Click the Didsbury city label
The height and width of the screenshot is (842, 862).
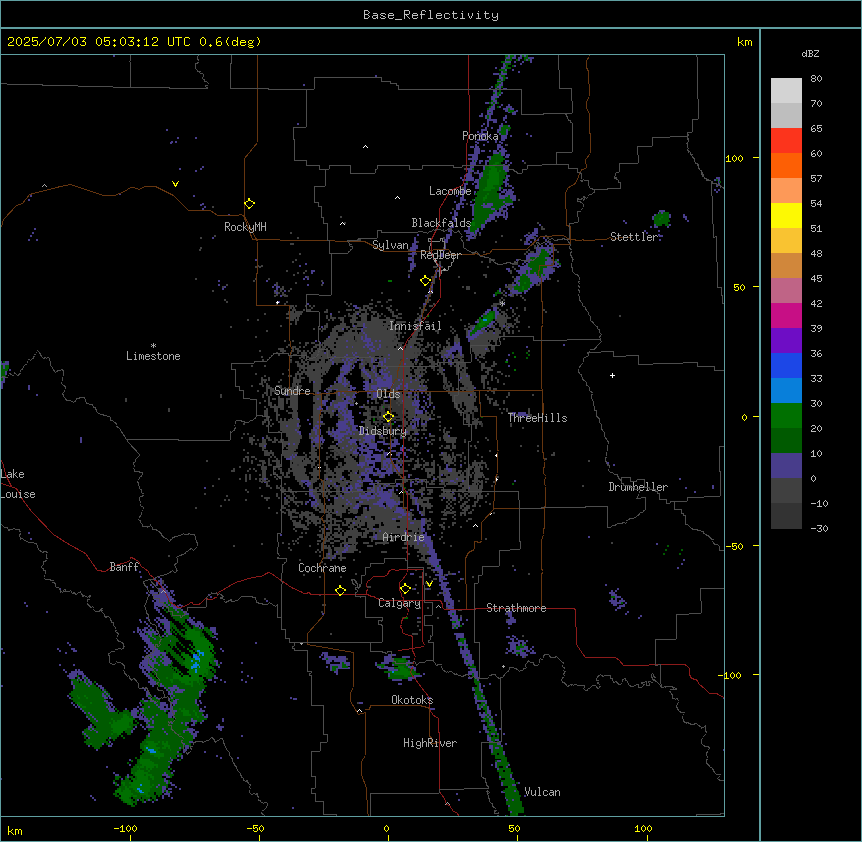coord(383,431)
